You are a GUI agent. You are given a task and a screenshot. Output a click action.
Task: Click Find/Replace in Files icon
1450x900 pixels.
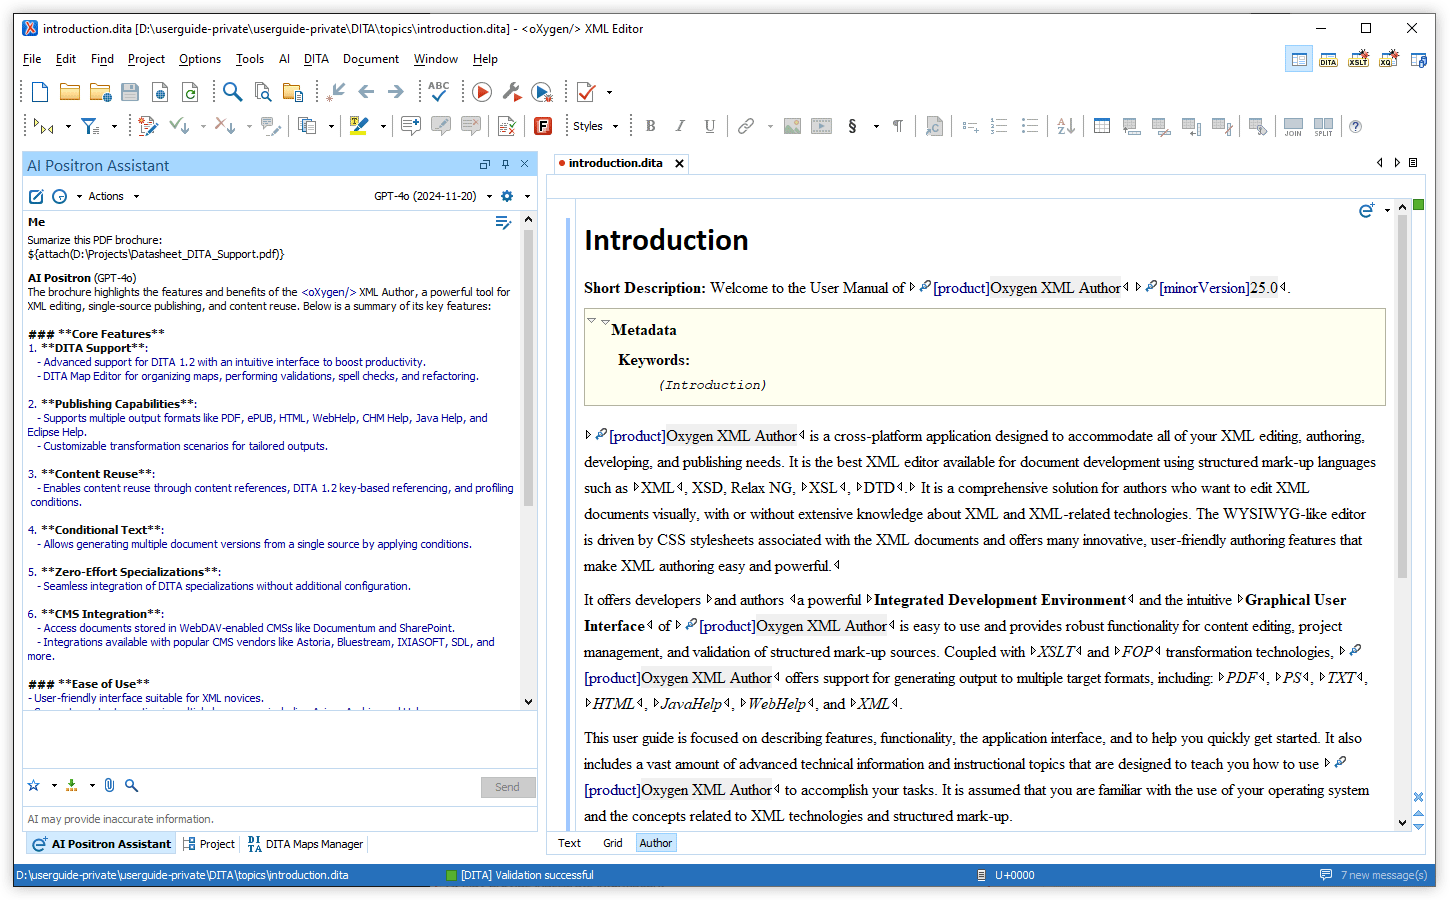(263, 93)
